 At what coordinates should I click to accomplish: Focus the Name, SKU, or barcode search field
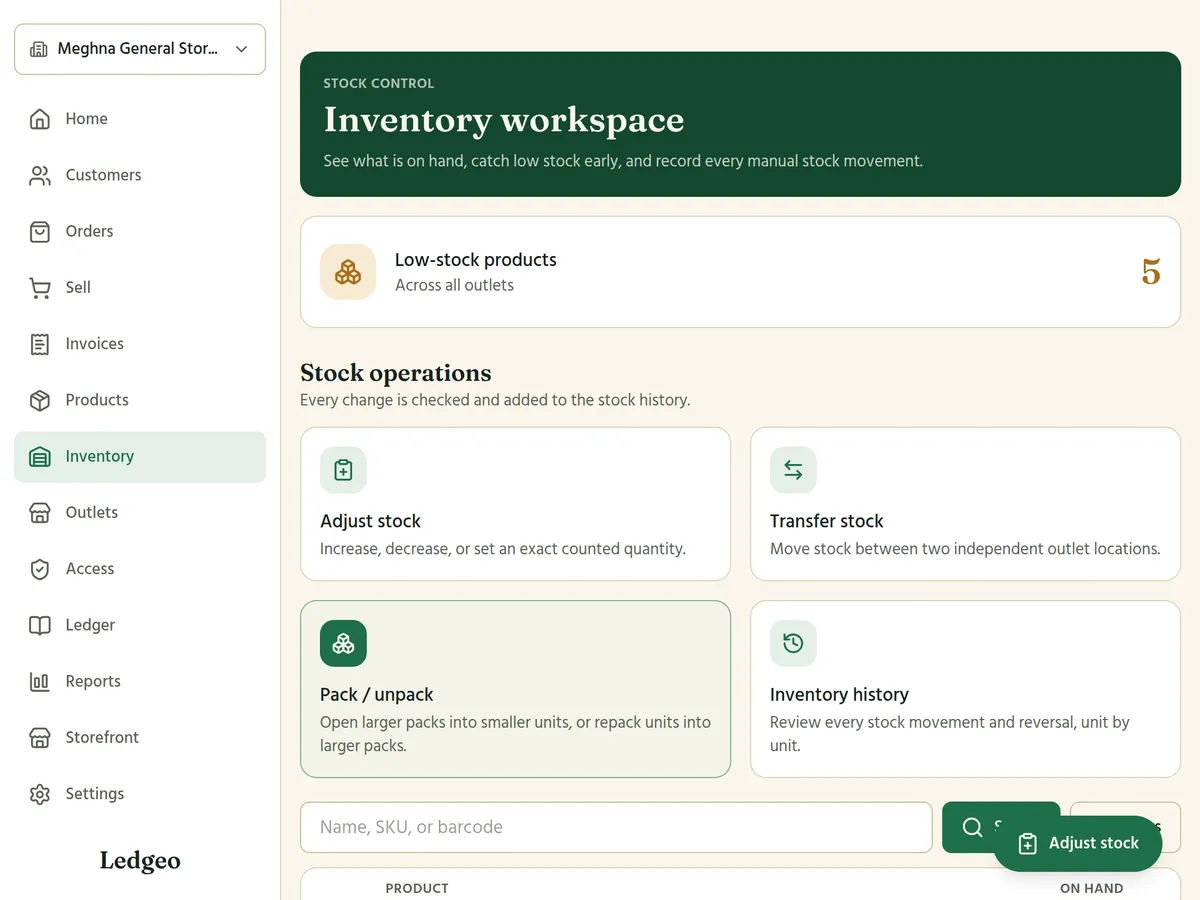tap(616, 827)
